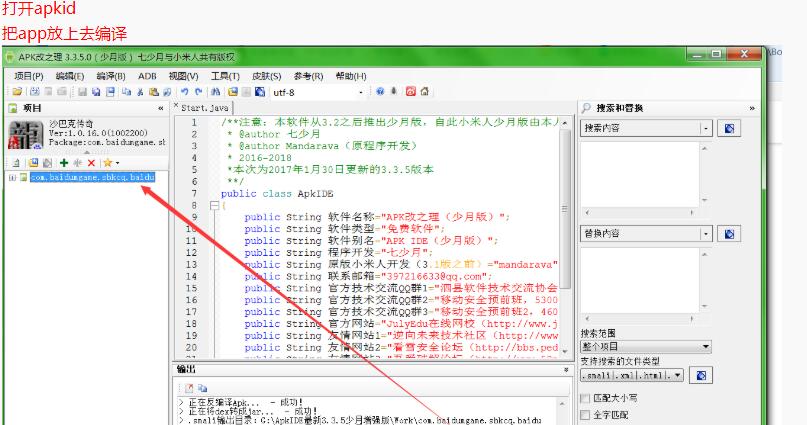The width and height of the screenshot is (807, 425).
Task: Click the replace button next to 替换内容
Action: point(729,234)
